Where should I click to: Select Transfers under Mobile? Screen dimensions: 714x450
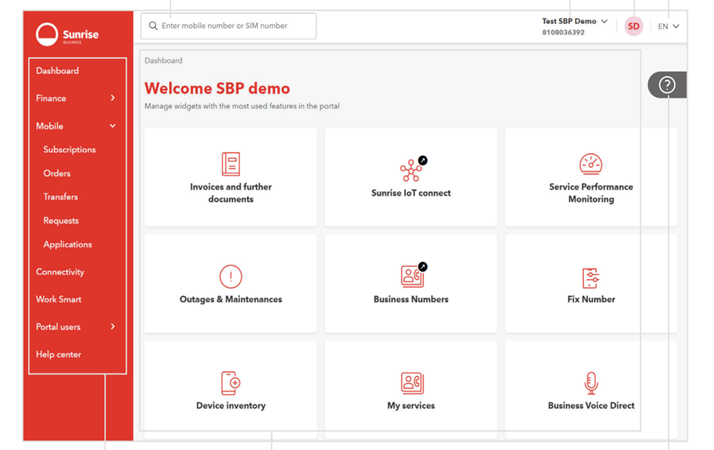tap(61, 197)
